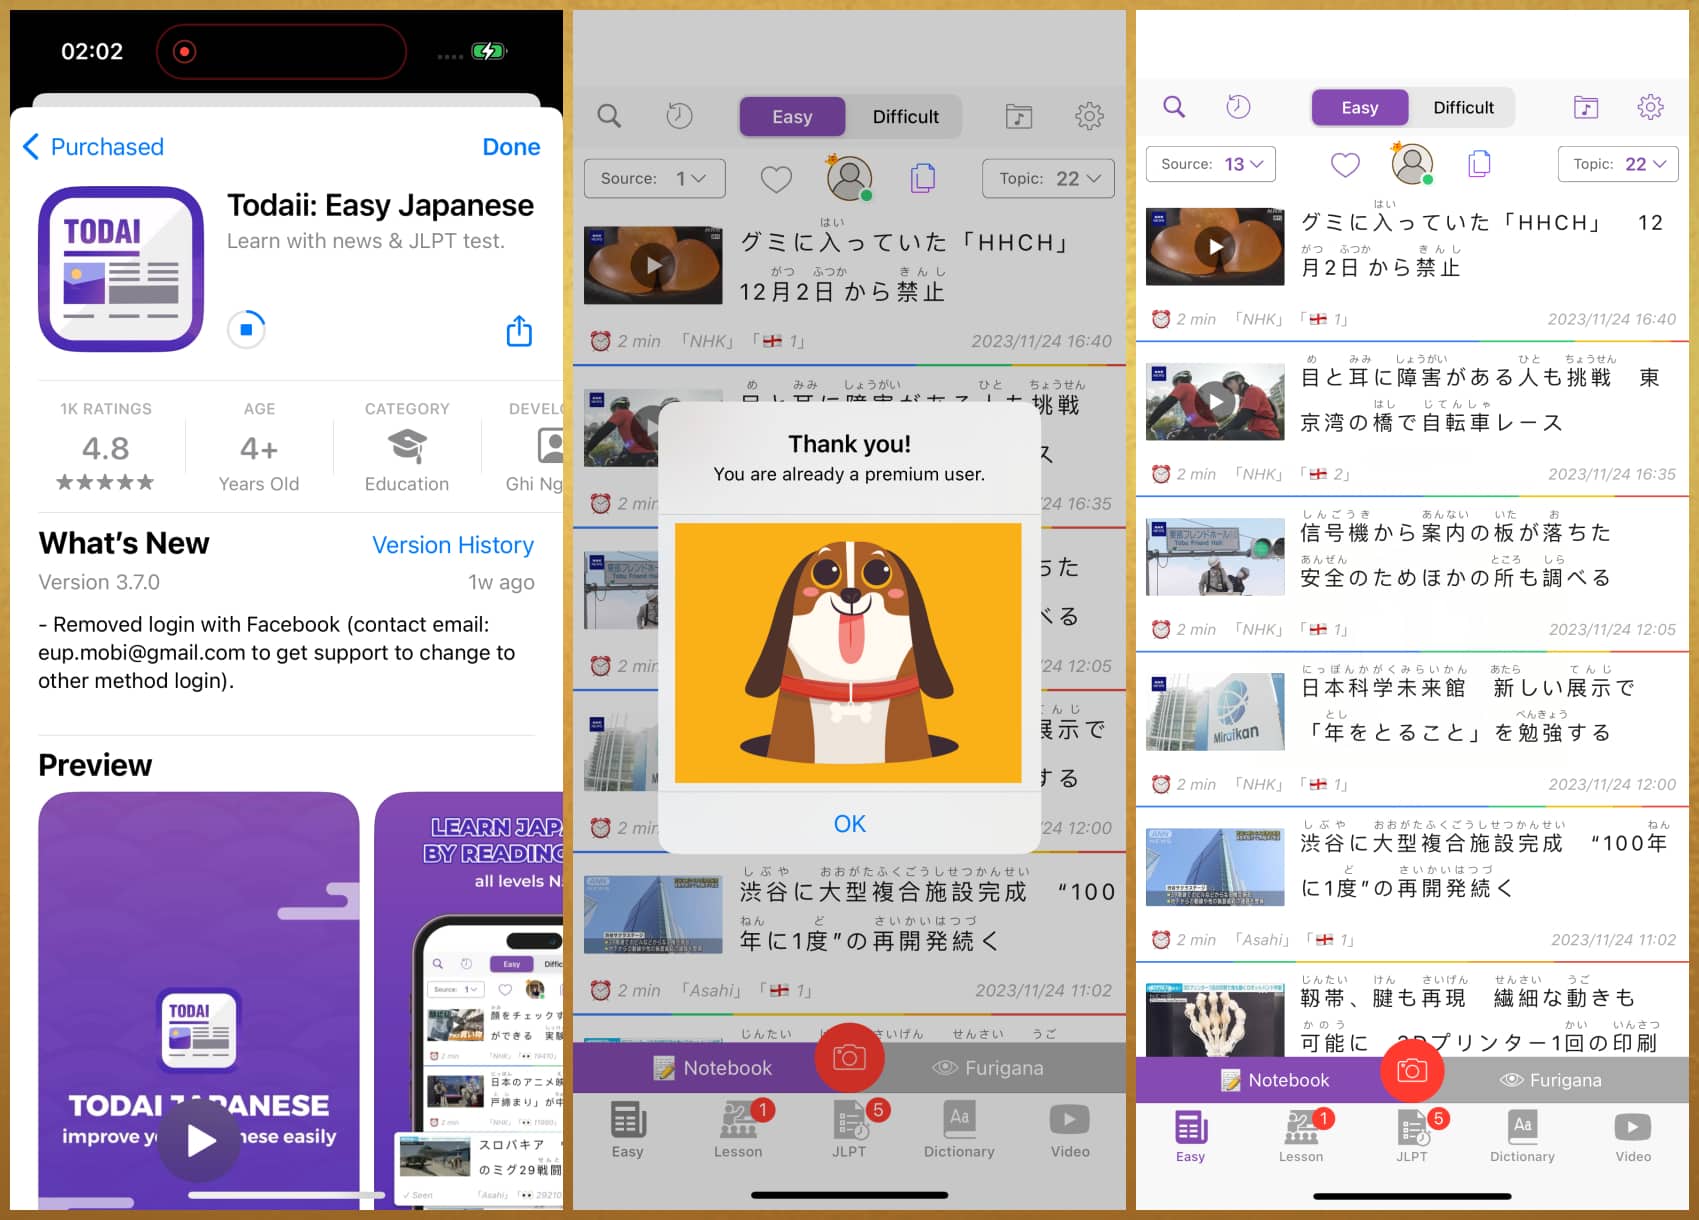Screen dimensions: 1699x1220
Task: Select JLPT tab in right bottom bar
Action: coord(1412,1136)
